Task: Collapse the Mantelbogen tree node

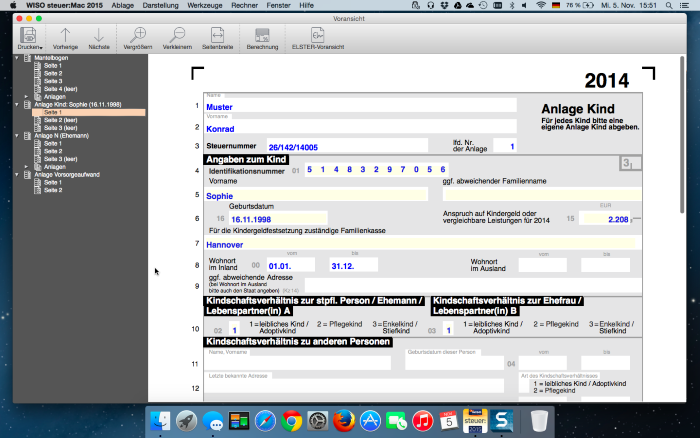Action: 17,58
